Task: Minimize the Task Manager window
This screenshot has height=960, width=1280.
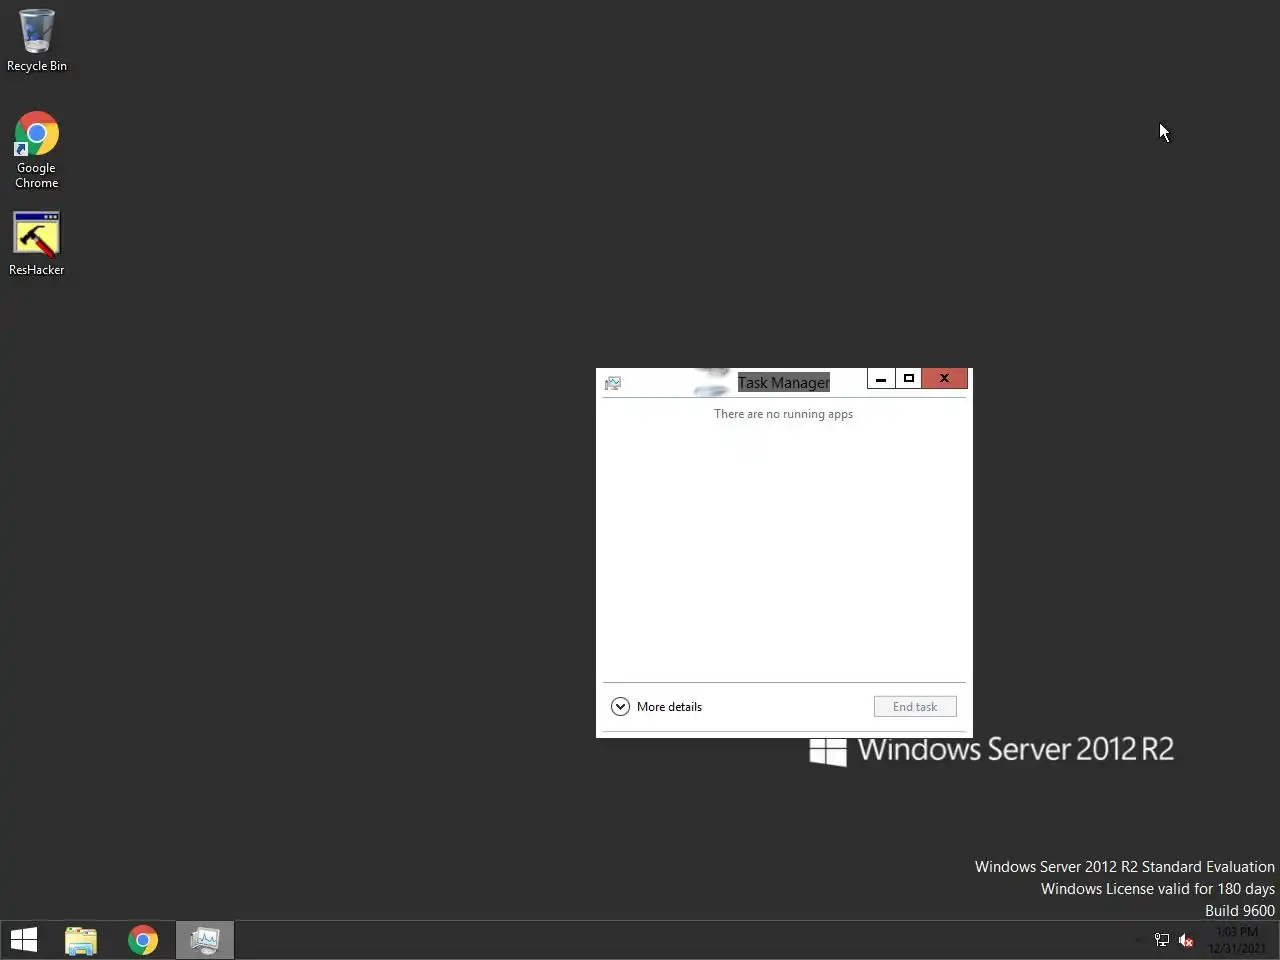Action: (x=880, y=378)
